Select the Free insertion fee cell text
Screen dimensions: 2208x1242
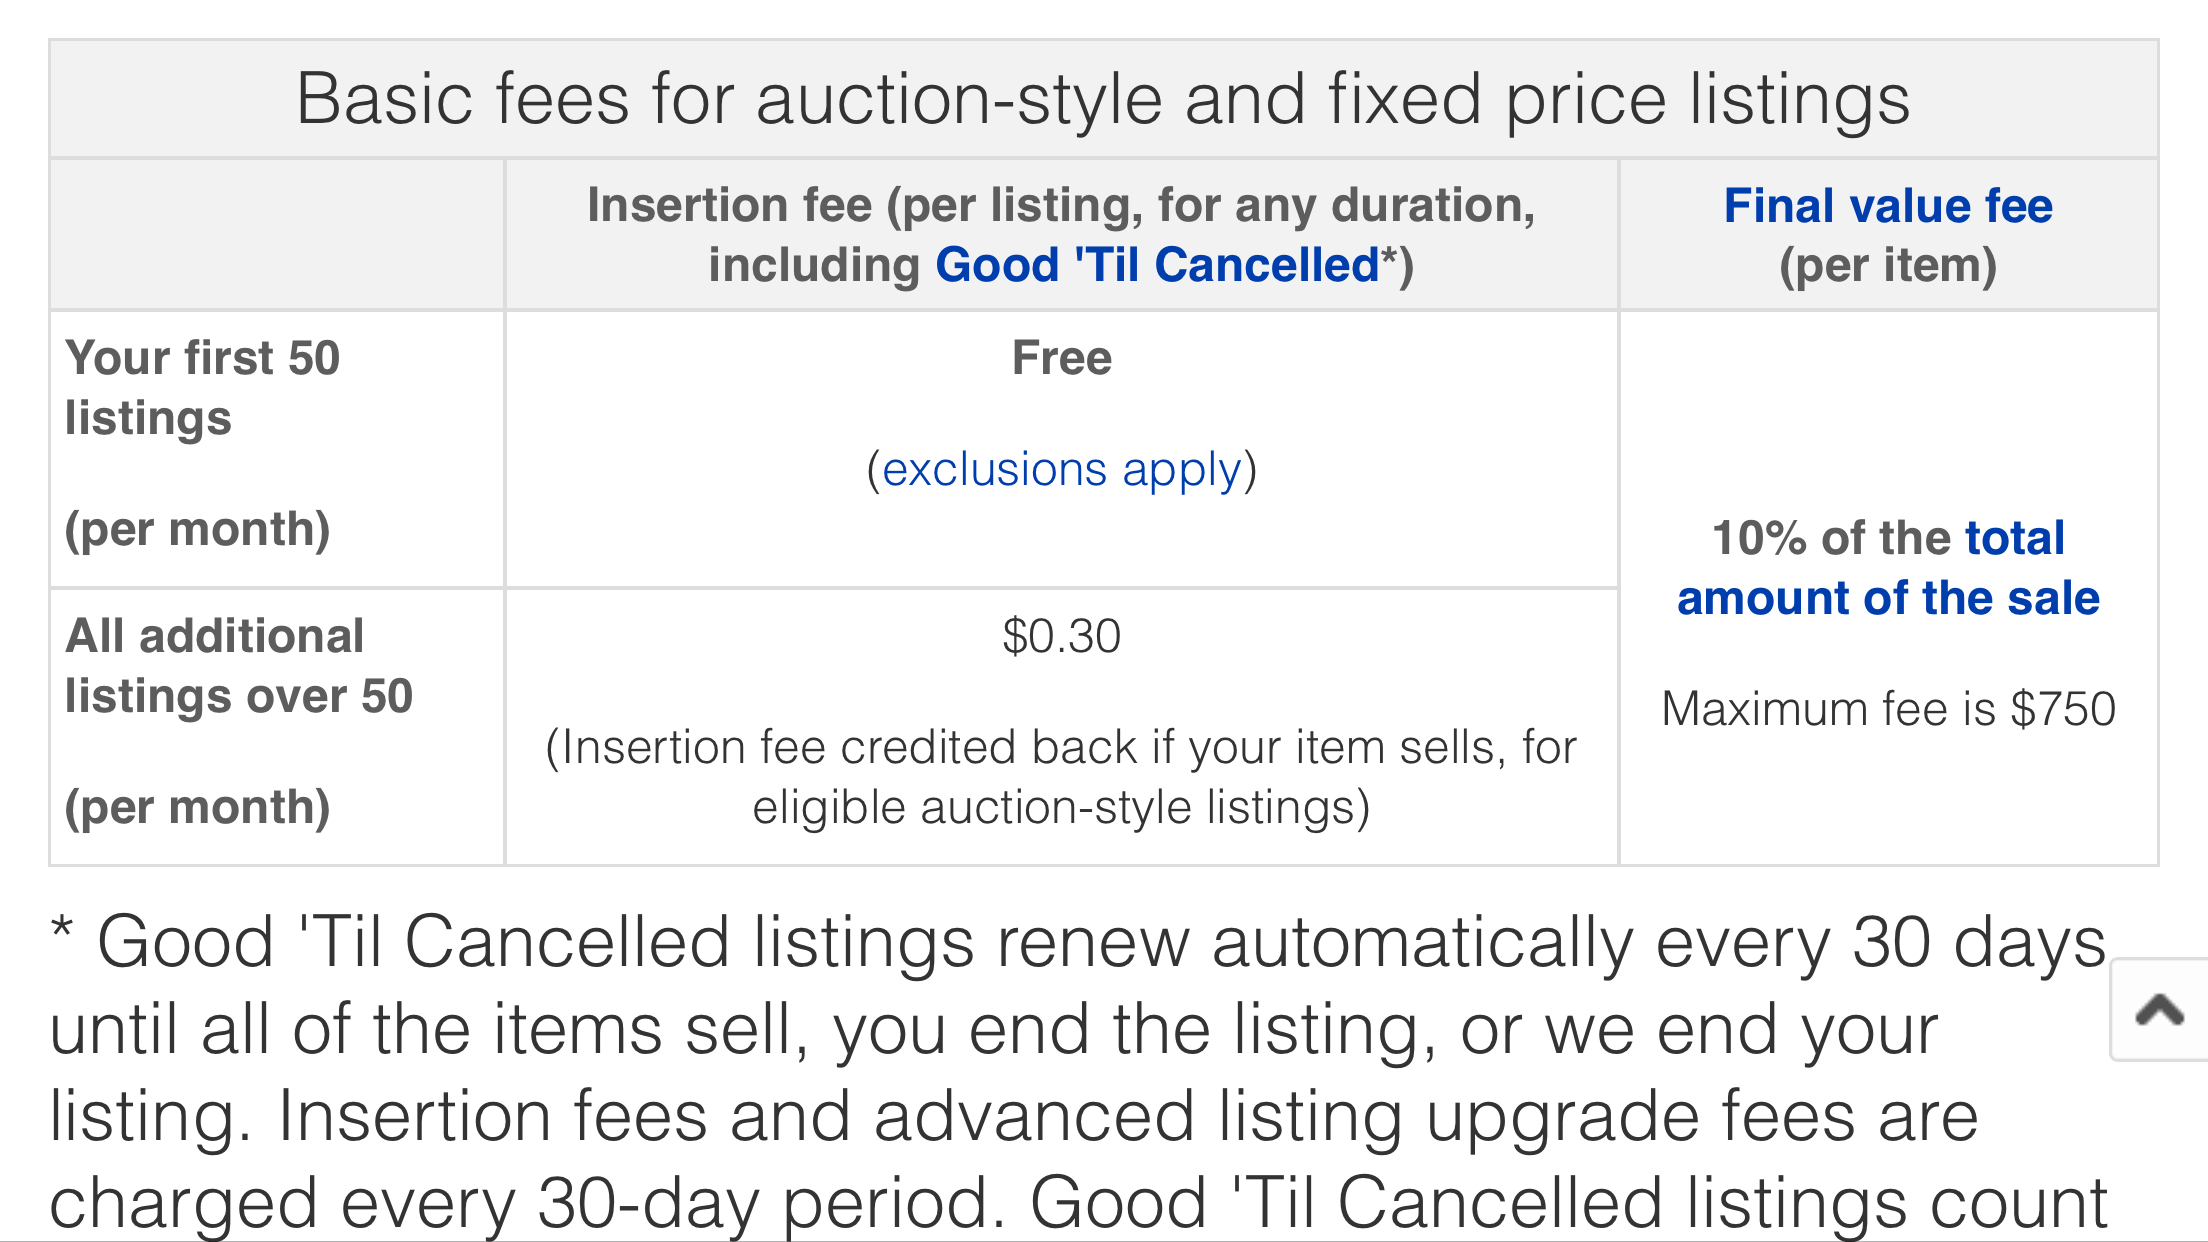[x=1062, y=358]
